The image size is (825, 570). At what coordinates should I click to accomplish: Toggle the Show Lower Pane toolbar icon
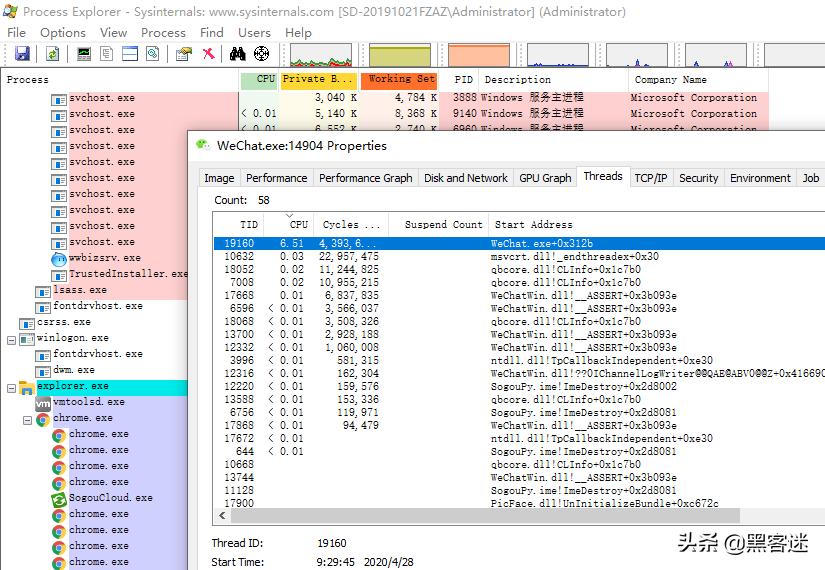[x=130, y=53]
